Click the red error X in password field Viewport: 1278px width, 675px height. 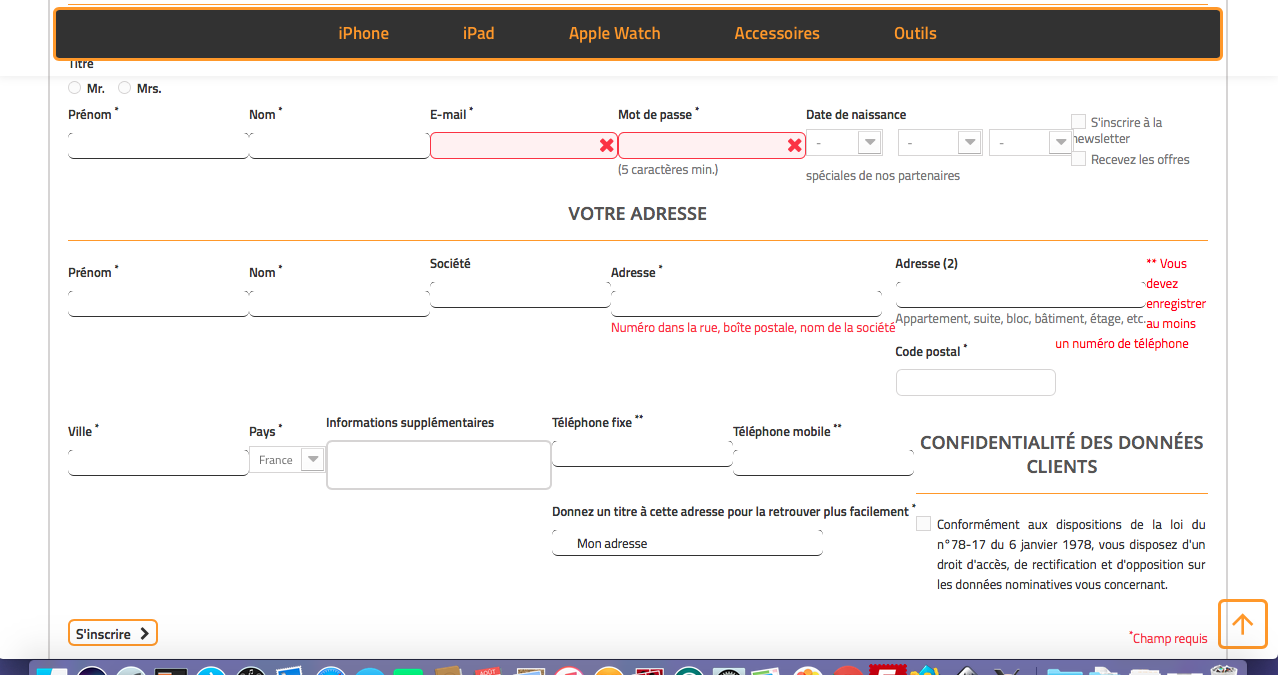pos(794,146)
